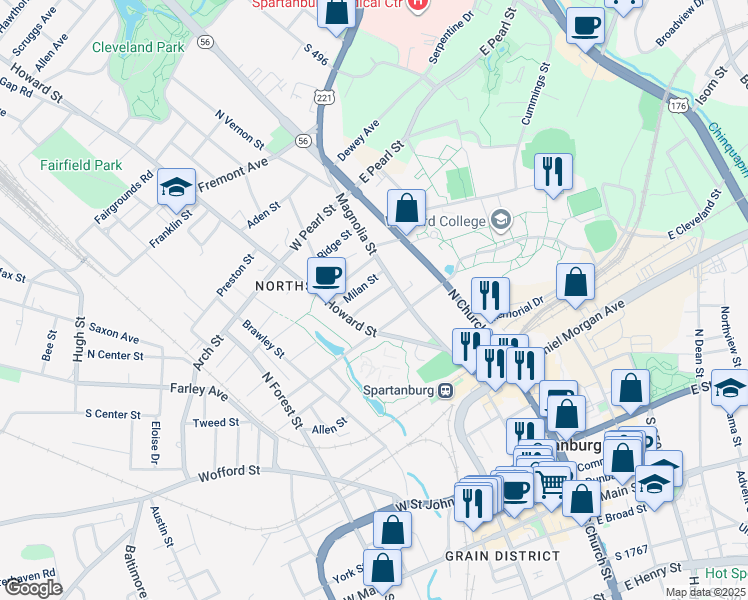Image resolution: width=748 pixels, height=600 pixels.
Task: Click the Scruggs Ave label
Action: click(x=34, y=32)
